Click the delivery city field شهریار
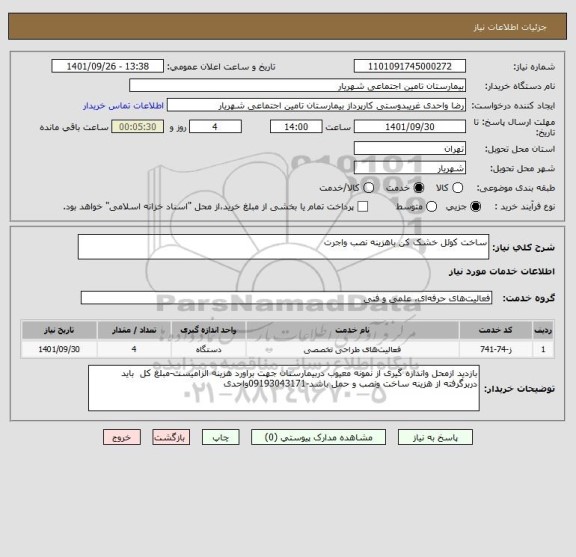The height and width of the screenshot is (557, 576). coord(410,168)
